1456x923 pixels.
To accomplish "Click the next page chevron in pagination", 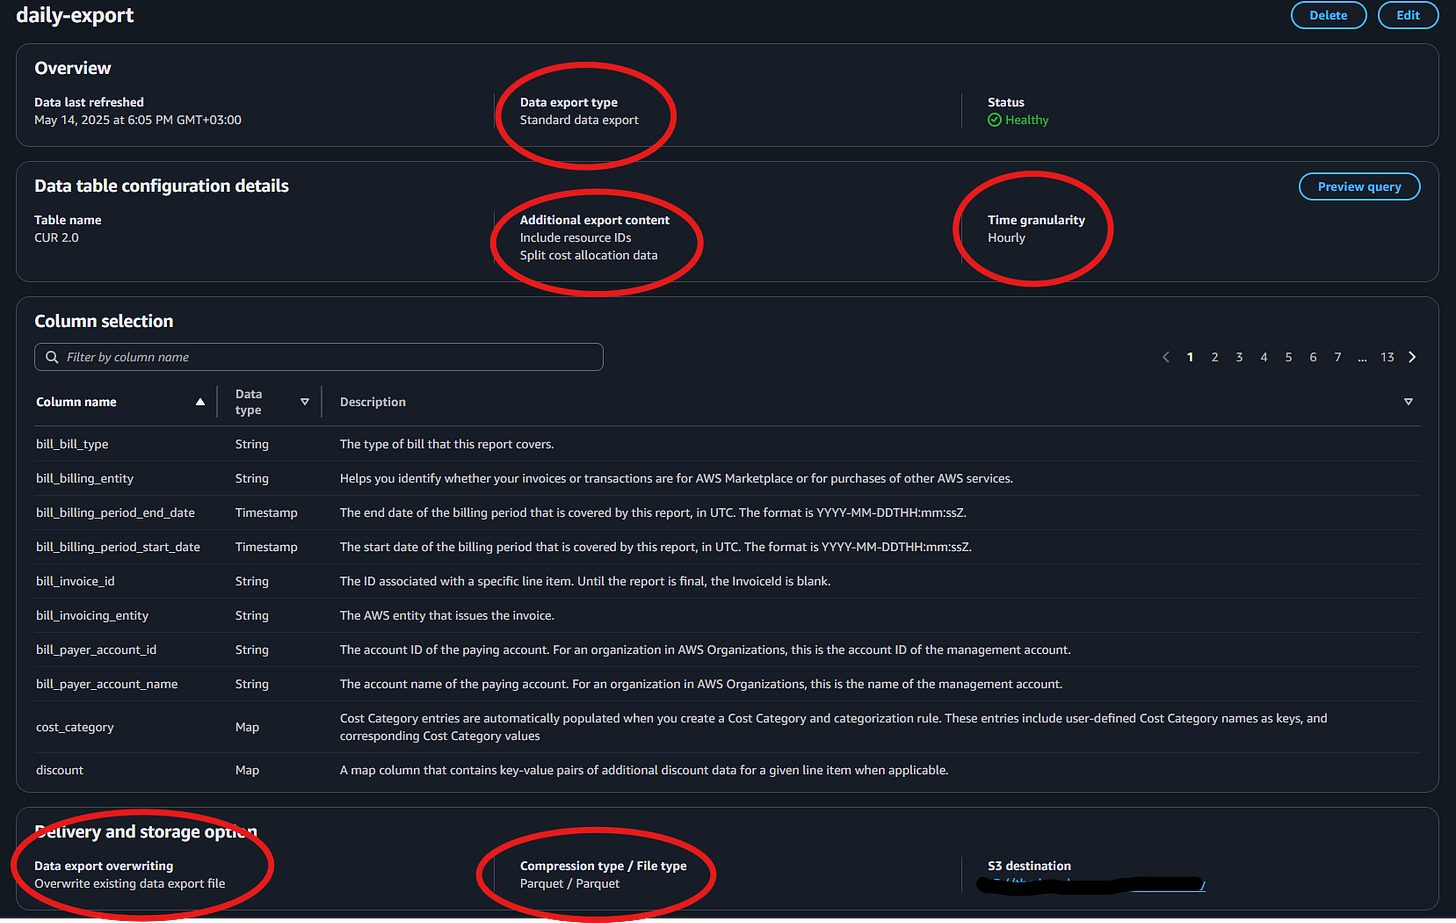I will click(x=1412, y=356).
